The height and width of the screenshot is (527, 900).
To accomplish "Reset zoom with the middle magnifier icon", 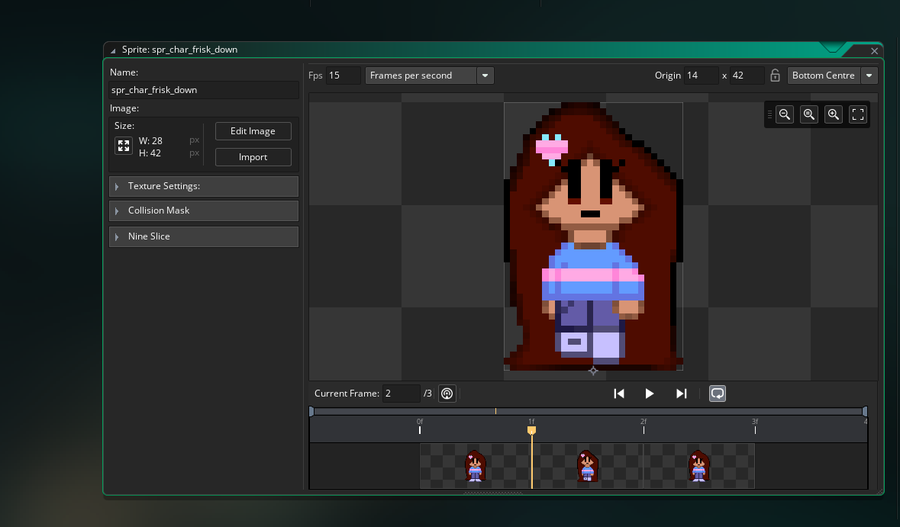I will (809, 115).
